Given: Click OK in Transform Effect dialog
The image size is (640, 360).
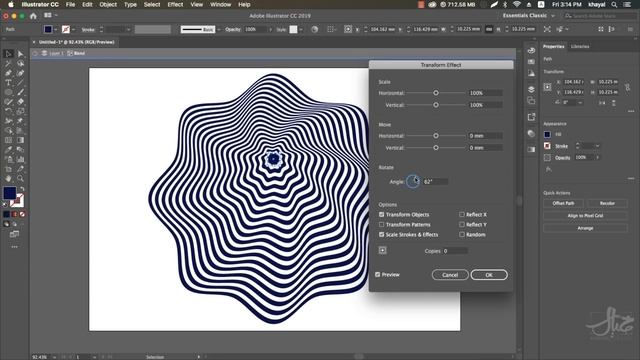Looking at the screenshot, I should (489, 275).
